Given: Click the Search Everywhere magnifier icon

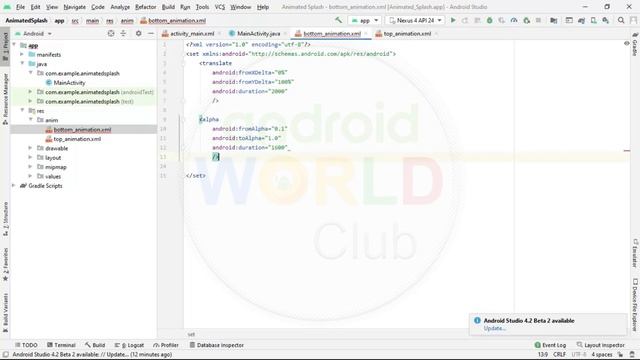Looking at the screenshot, I should tap(621, 20).
